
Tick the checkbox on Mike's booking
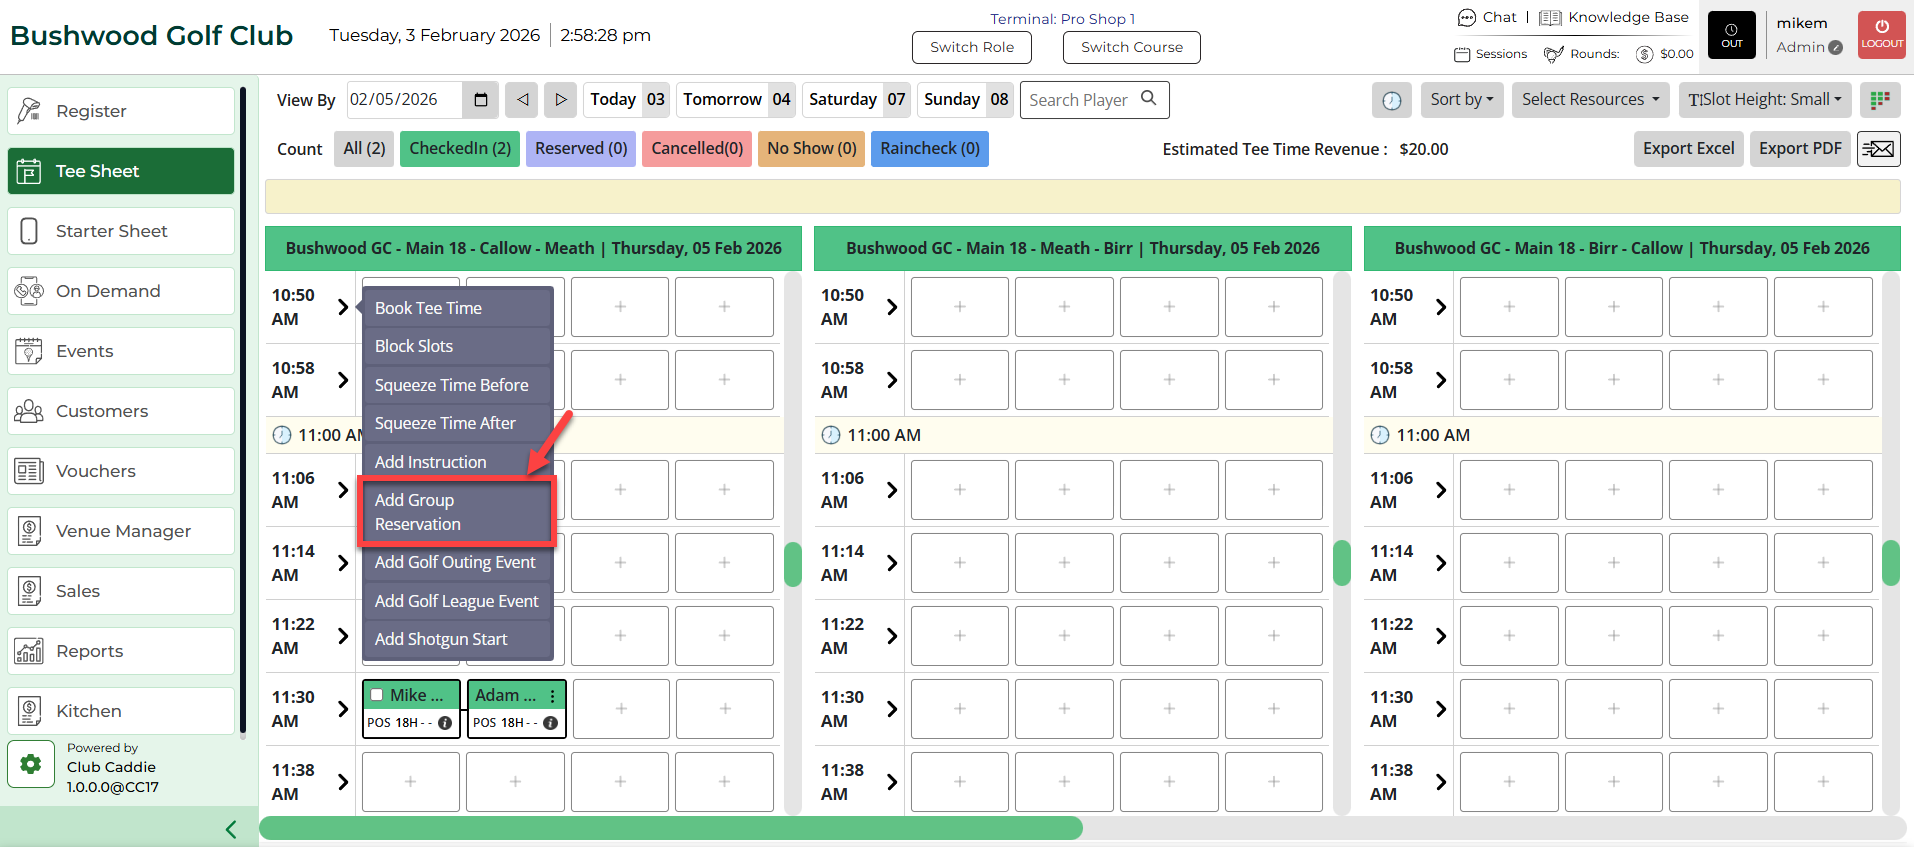pos(377,695)
